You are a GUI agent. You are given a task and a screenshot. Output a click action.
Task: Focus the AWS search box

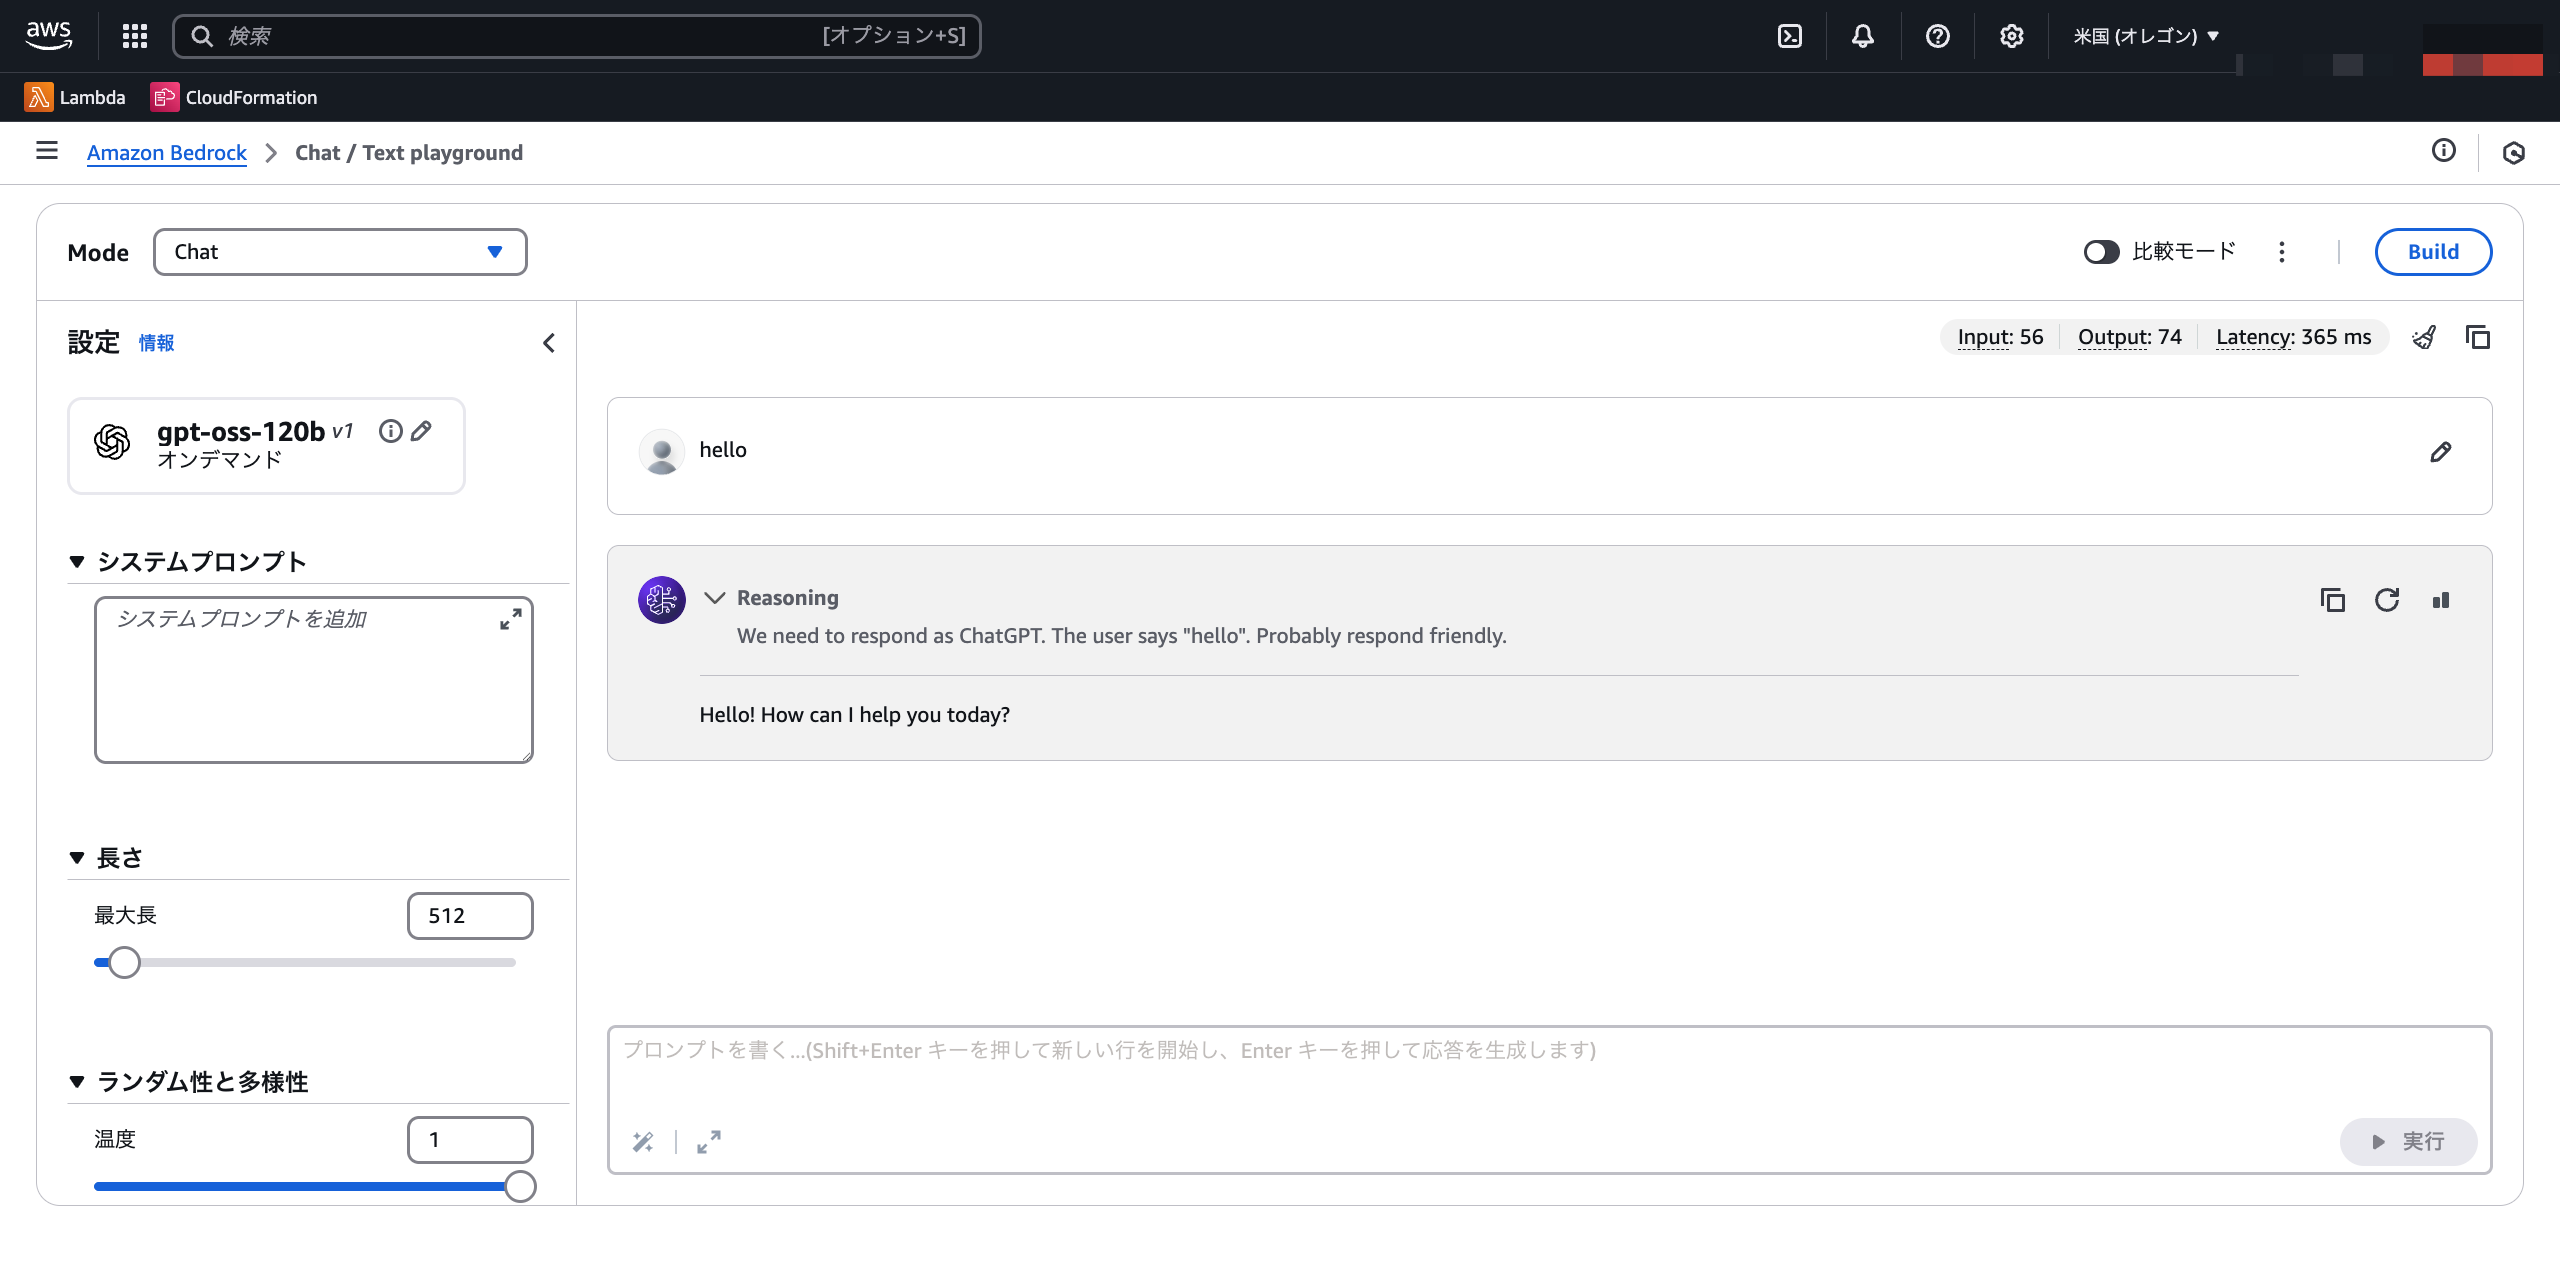click(577, 36)
